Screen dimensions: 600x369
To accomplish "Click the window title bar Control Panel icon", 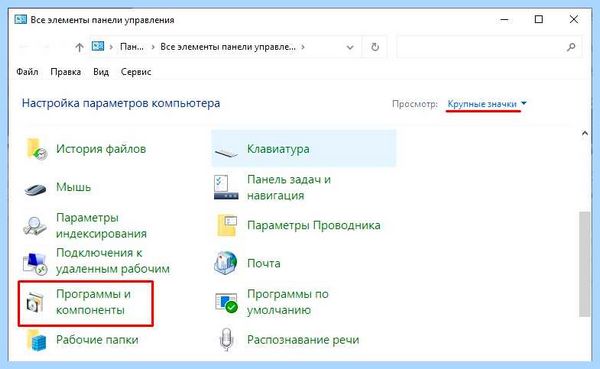I will [x=21, y=20].
